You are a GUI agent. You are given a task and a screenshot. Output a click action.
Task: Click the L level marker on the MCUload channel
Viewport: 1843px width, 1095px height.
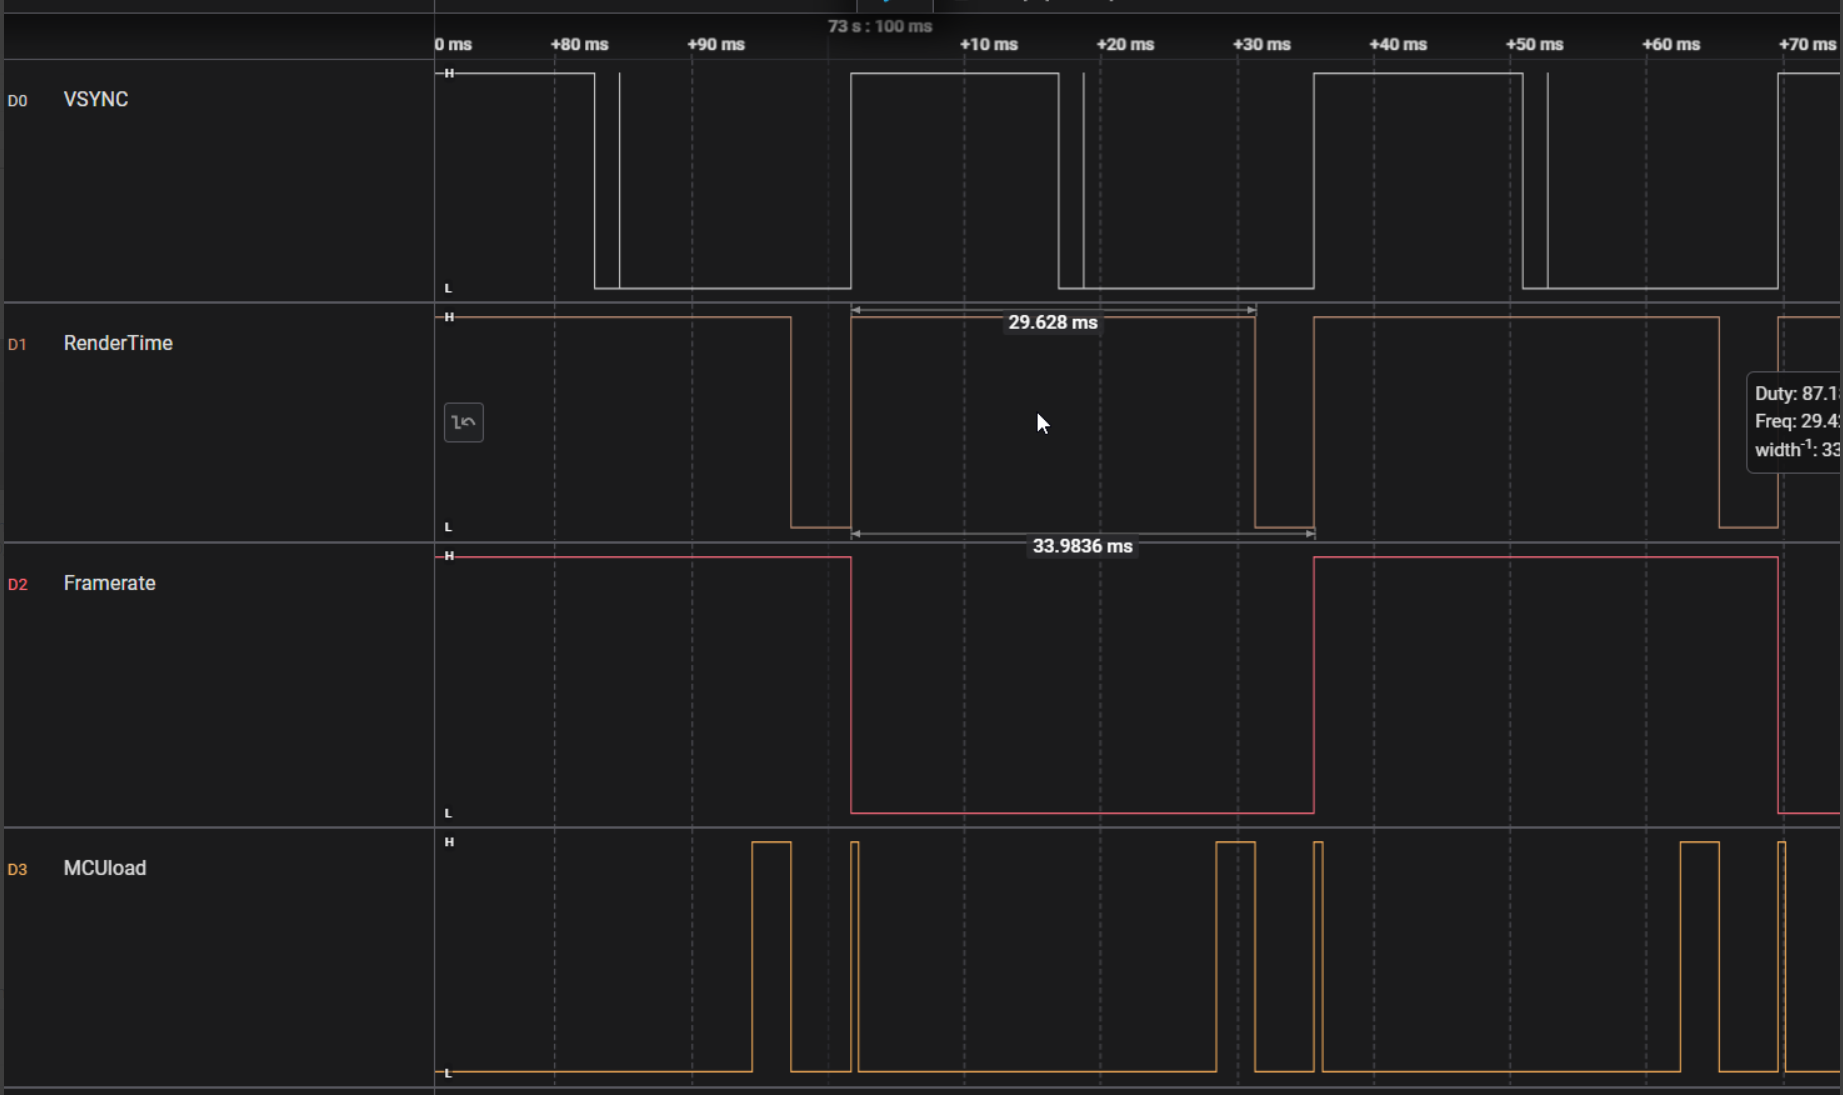[448, 1073]
